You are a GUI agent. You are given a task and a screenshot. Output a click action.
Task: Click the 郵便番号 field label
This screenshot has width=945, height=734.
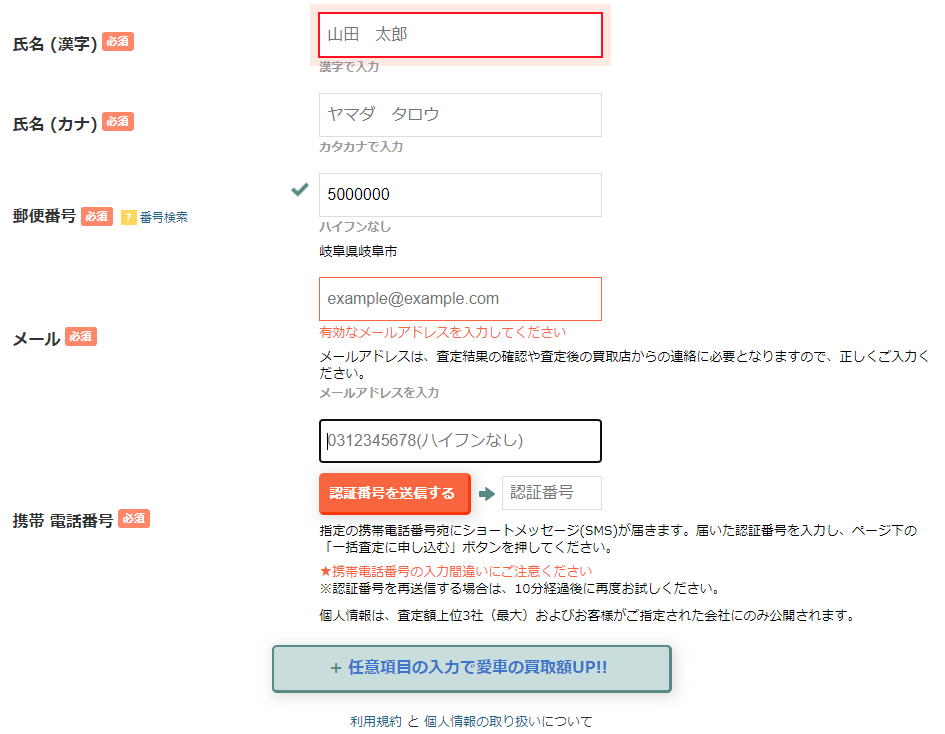pos(44,216)
